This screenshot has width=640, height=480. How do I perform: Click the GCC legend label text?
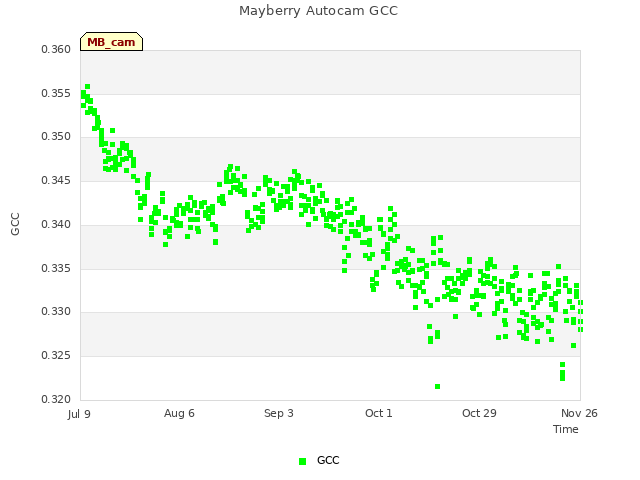(x=328, y=460)
